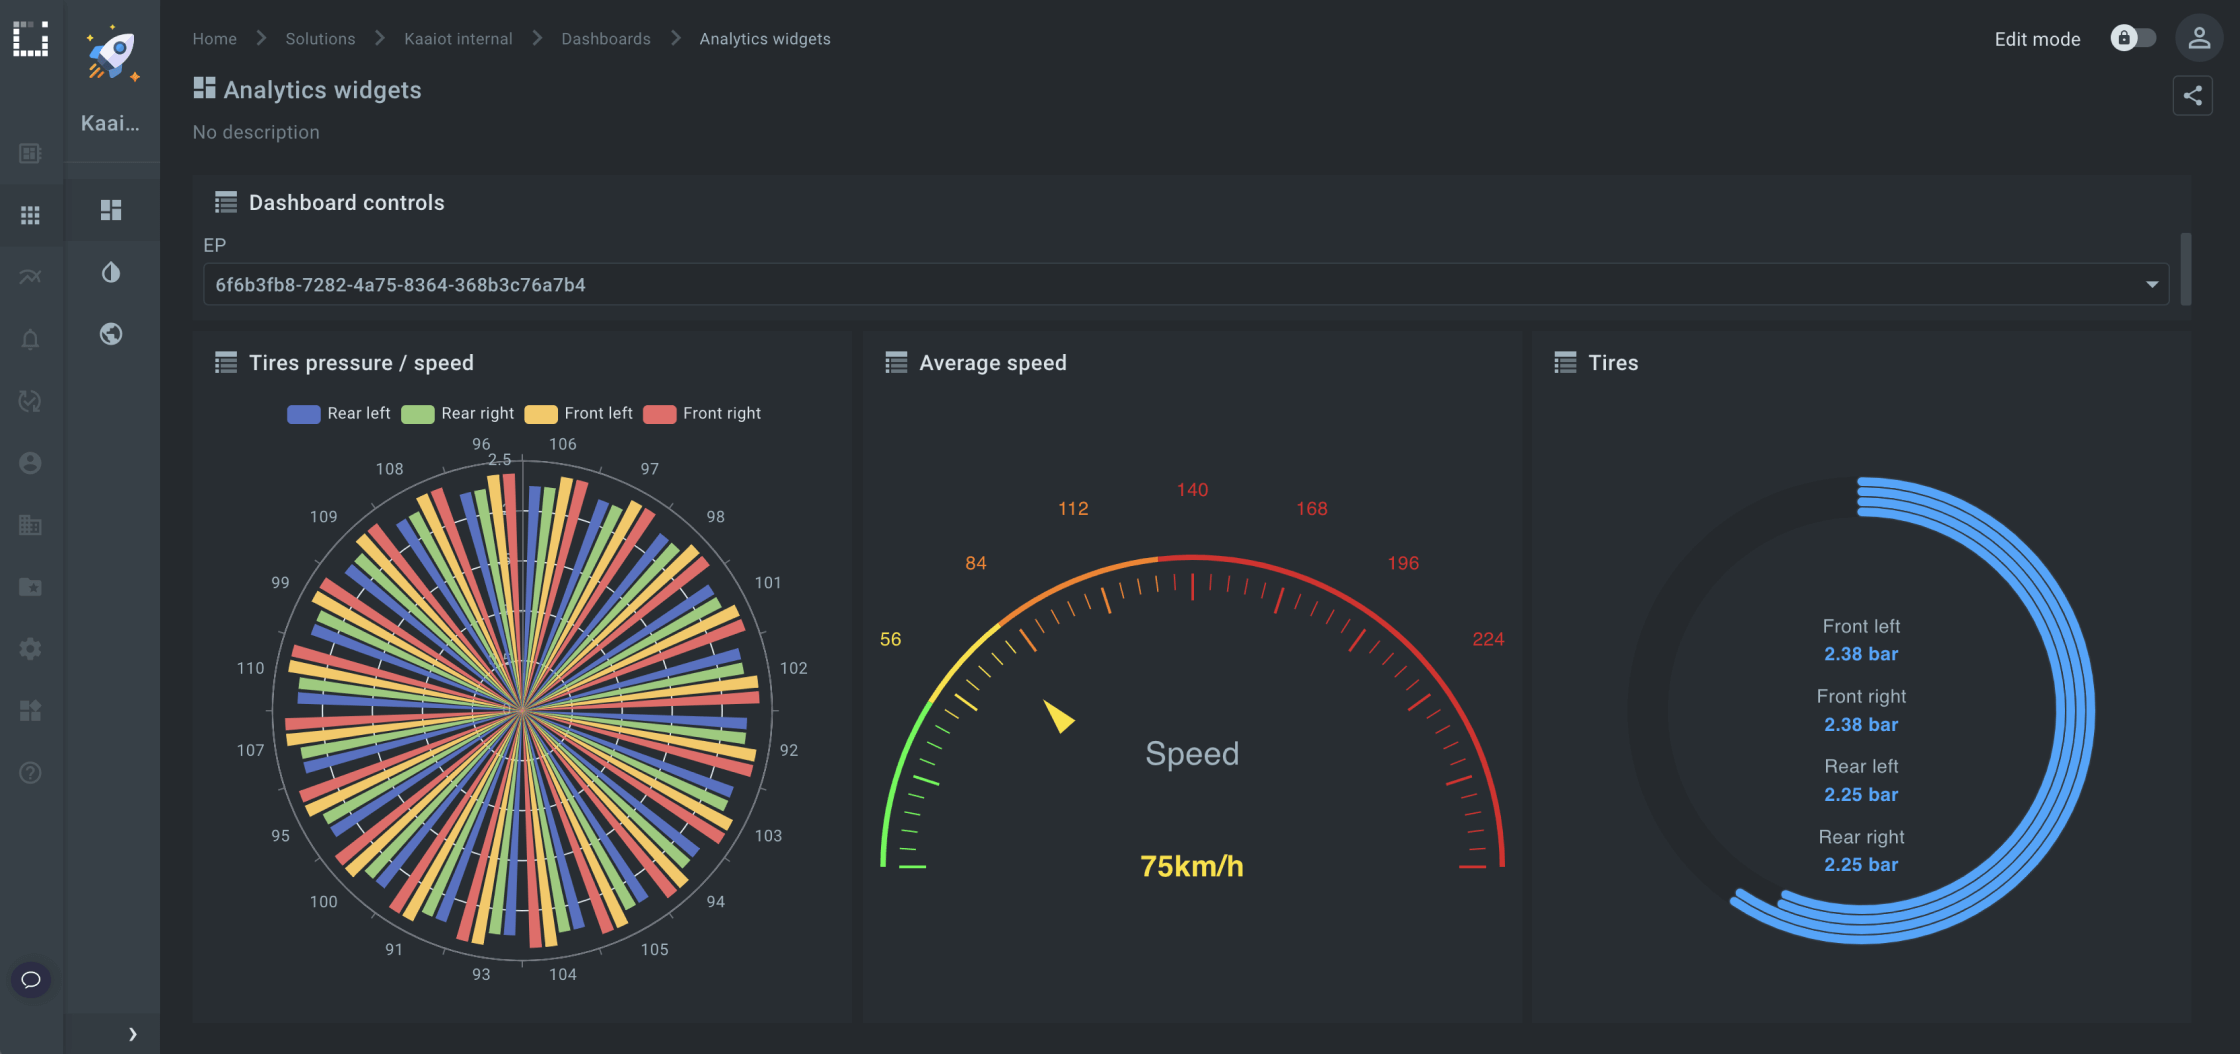Open the news feed sidebar icon
Image resolution: width=2240 pixels, height=1054 pixels.
(30, 153)
